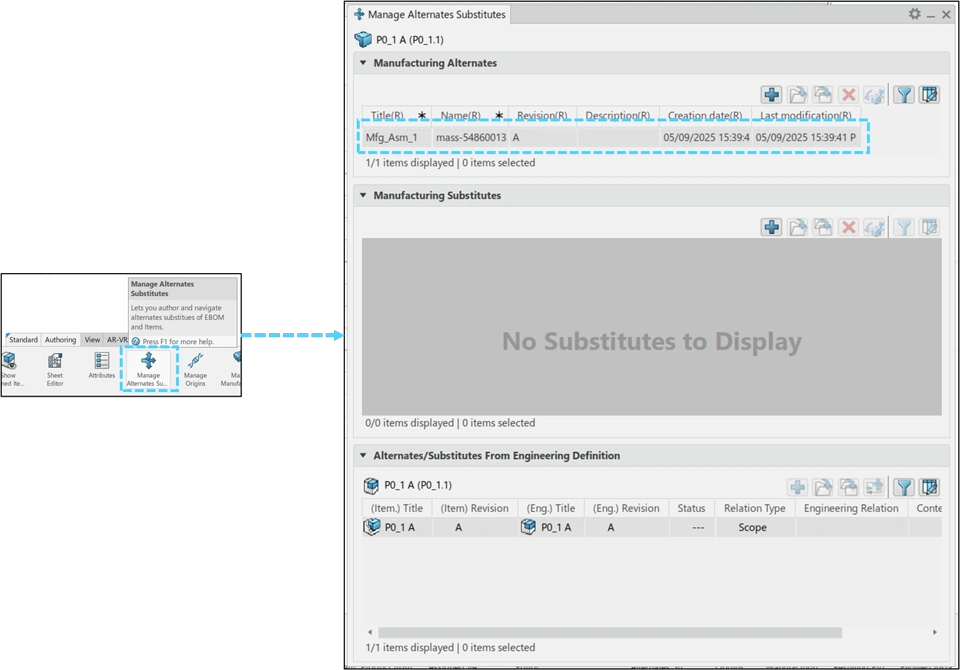960x670 pixels.
Task: Select the P0_1 A engineering title cell
Action: [x=551, y=527]
